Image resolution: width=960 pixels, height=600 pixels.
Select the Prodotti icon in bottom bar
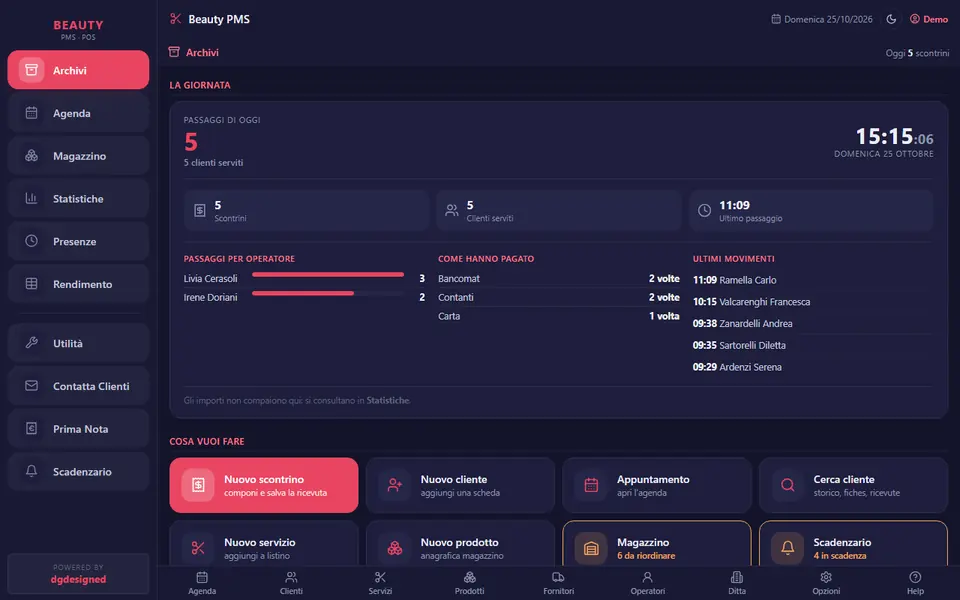pyautogui.click(x=470, y=577)
